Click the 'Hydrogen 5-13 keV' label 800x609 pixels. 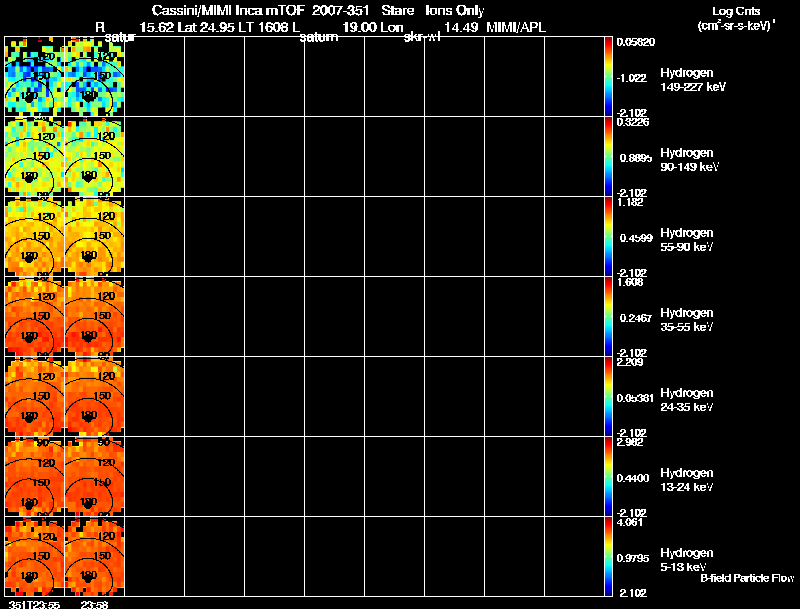[687, 560]
